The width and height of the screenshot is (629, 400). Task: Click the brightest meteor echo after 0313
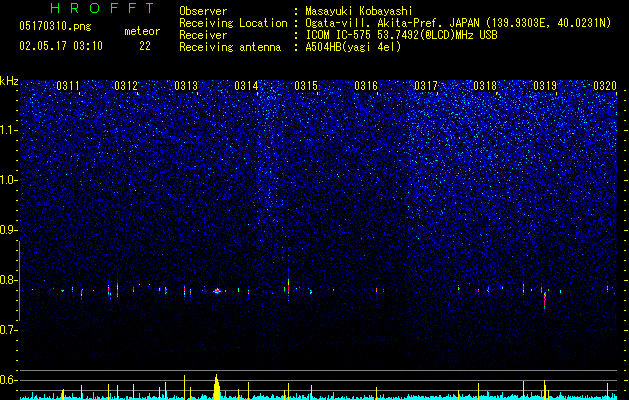pos(217,291)
